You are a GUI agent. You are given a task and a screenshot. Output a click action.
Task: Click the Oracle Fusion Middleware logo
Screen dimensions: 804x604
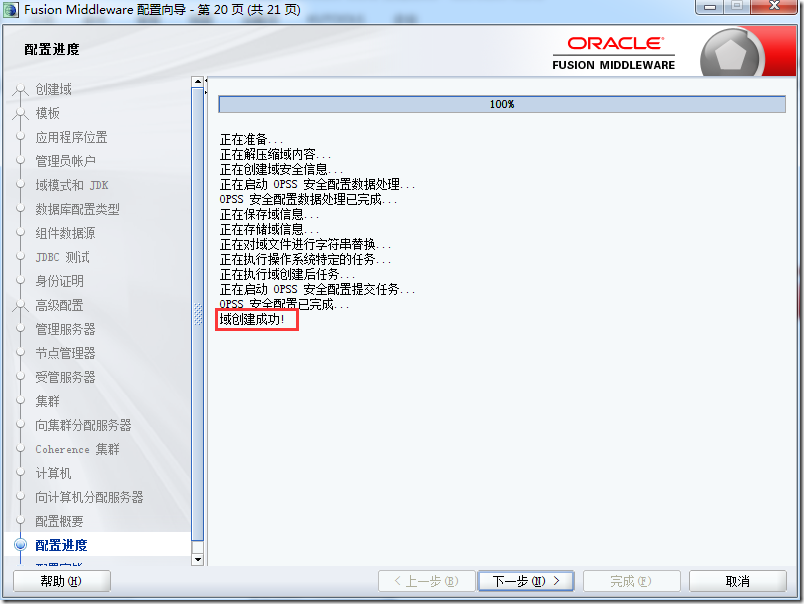pos(614,53)
